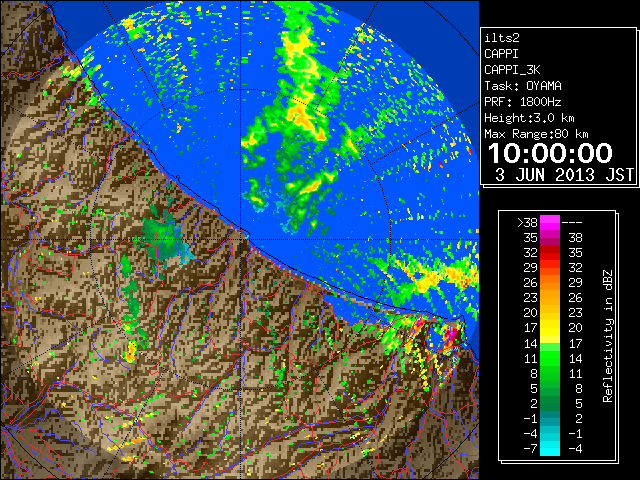Click the left-column '2' legend value
640x480 pixels.
[534, 403]
